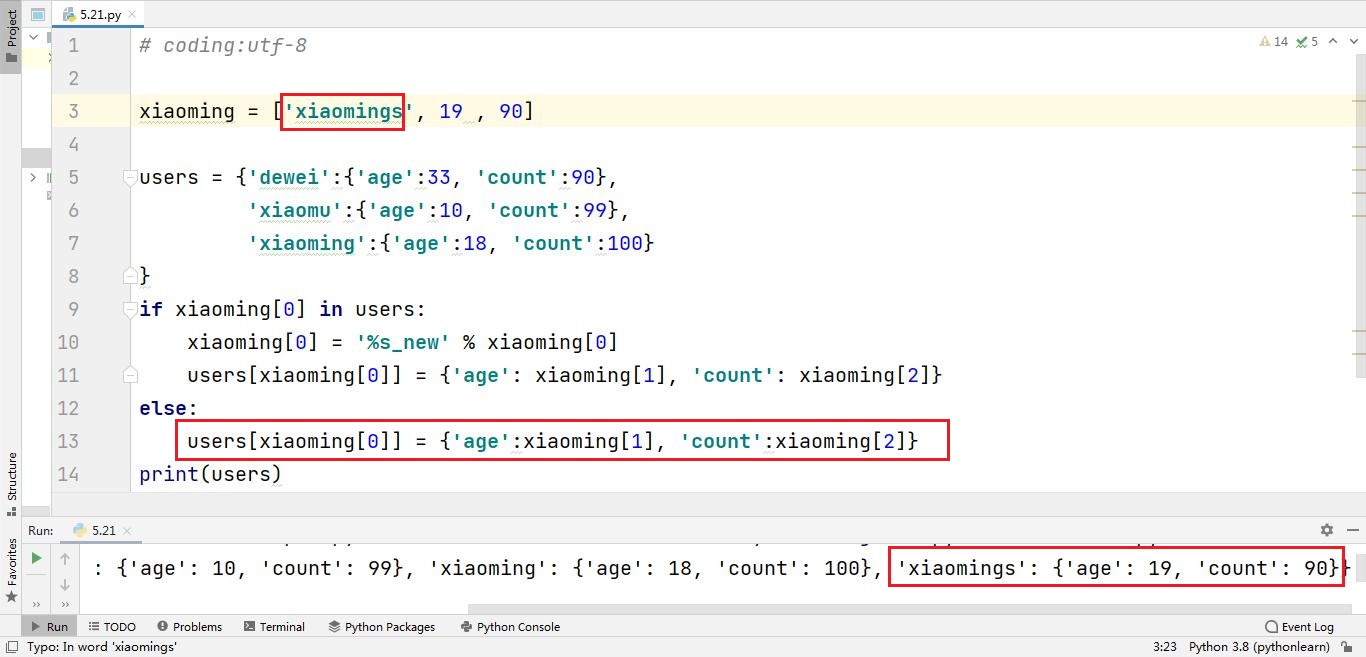
Task: Click fold end marker at line 11
Action: [x=130, y=375]
